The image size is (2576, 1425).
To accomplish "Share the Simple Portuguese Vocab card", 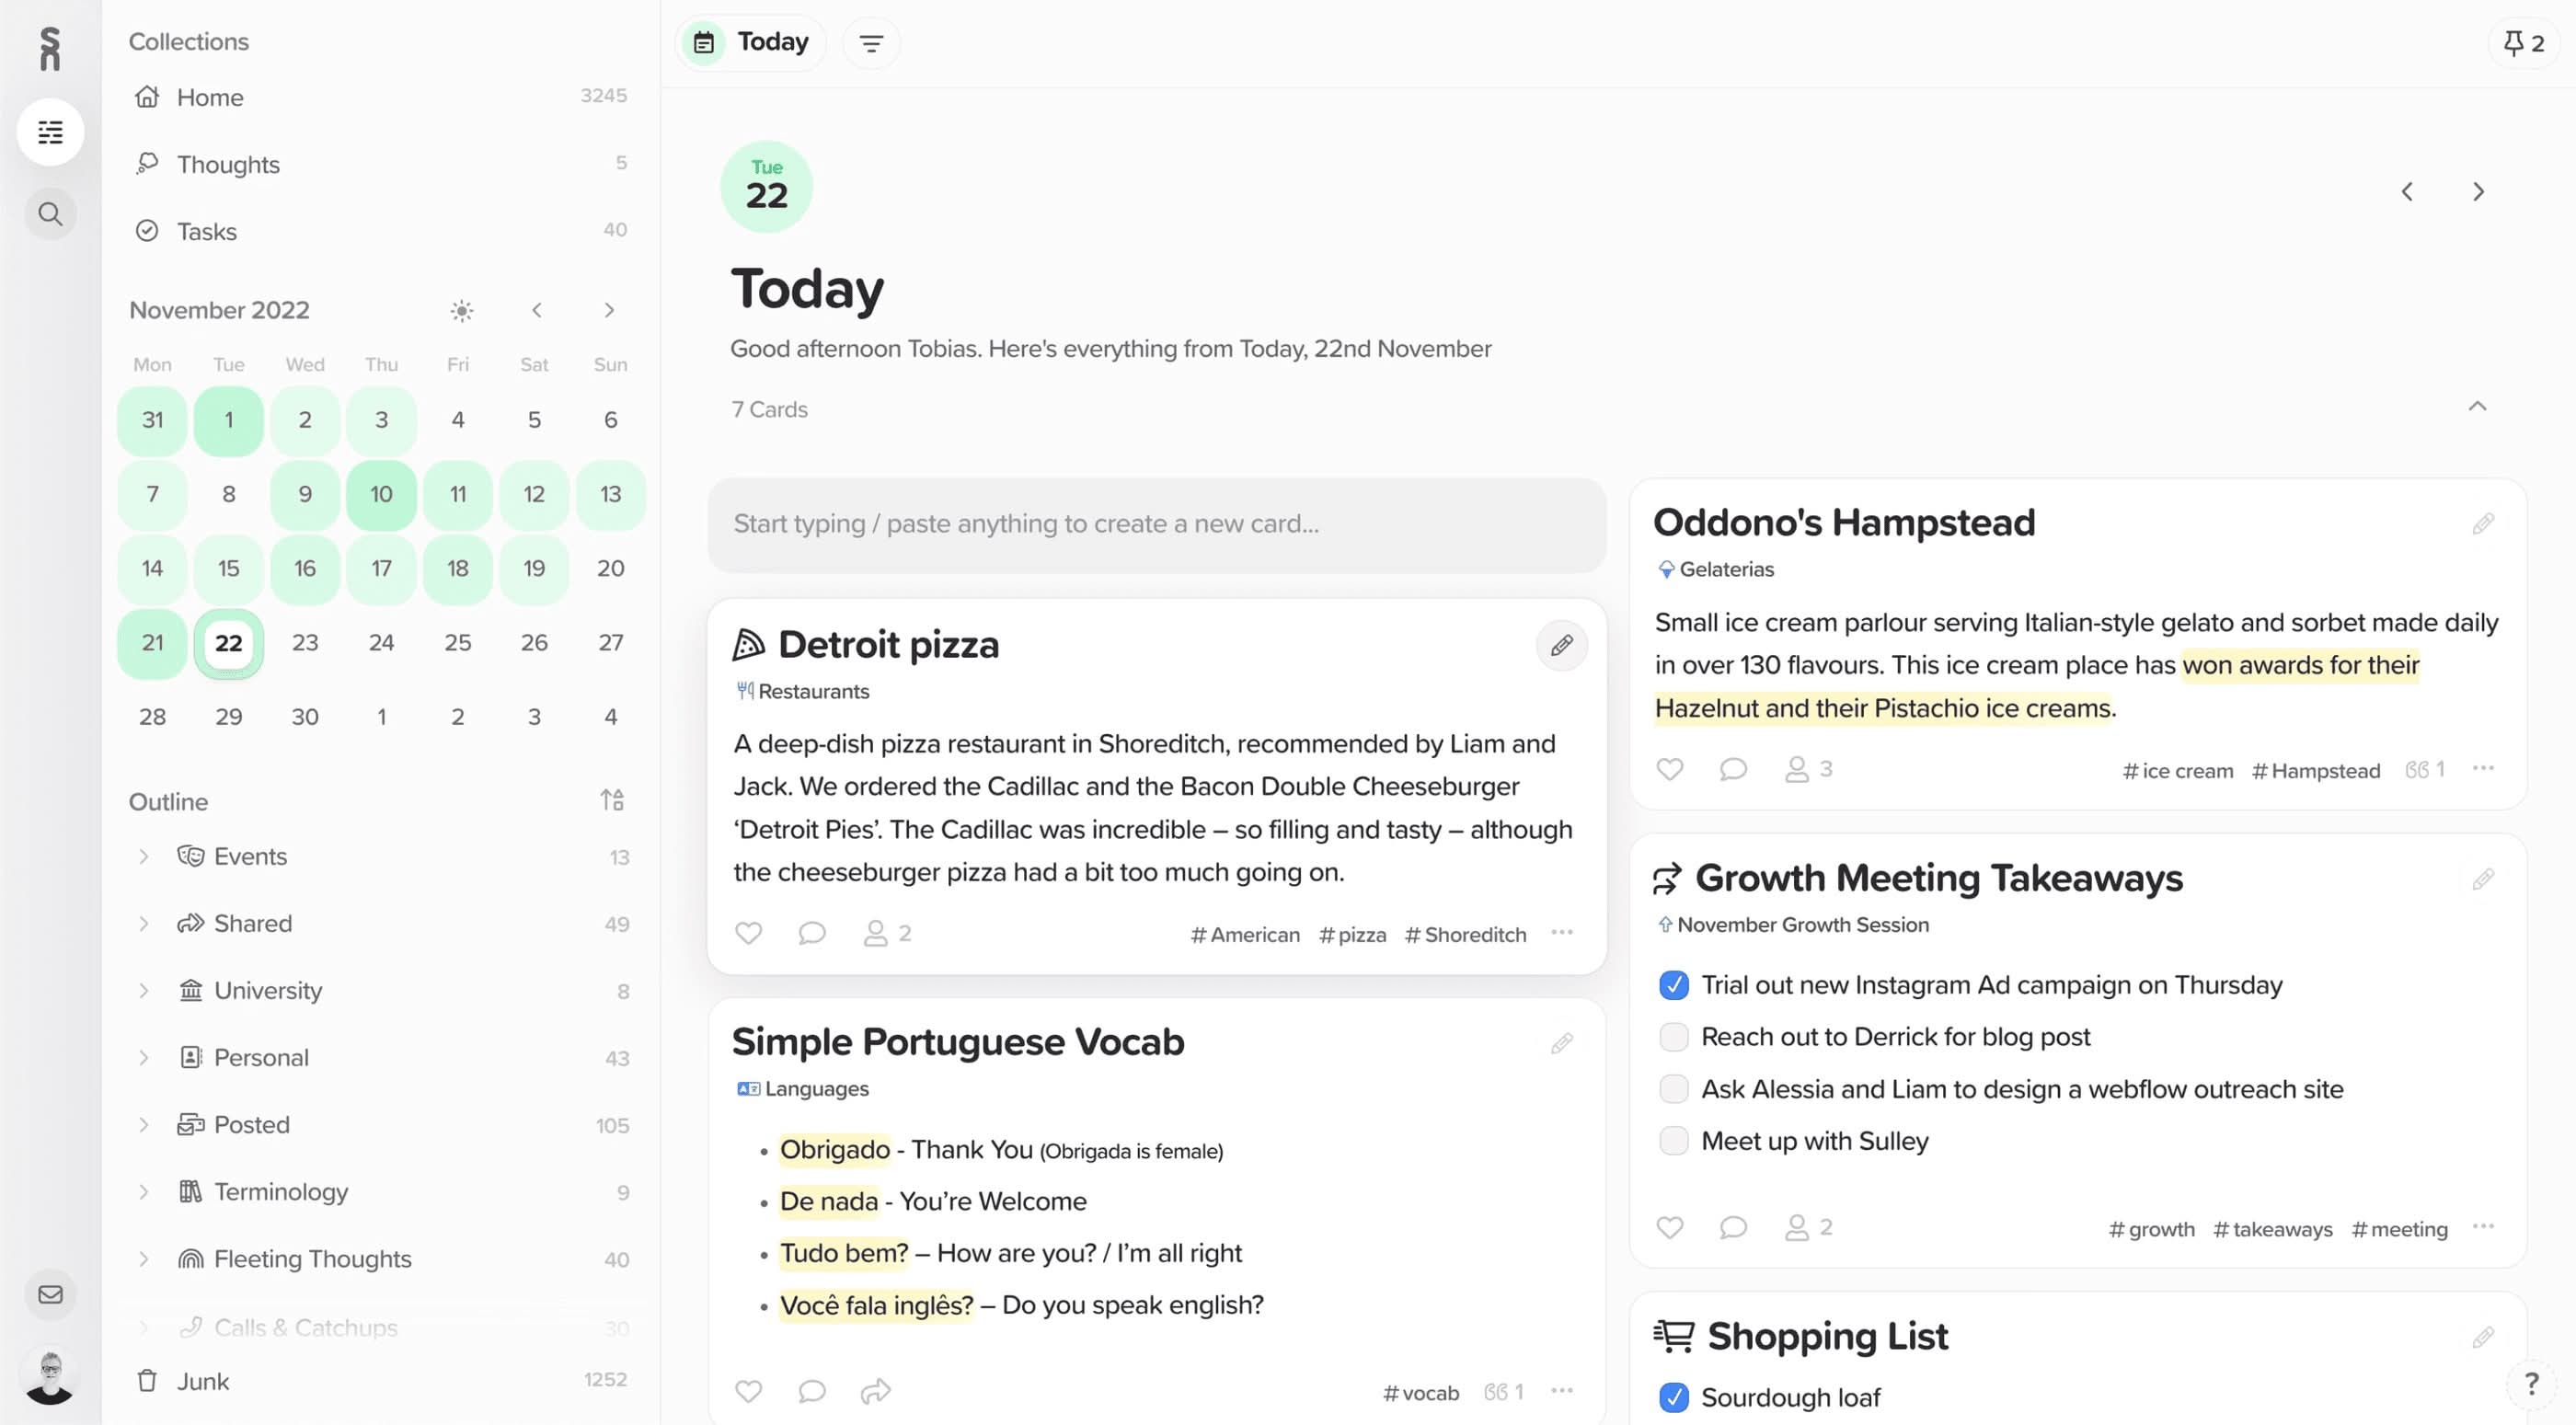I will [x=875, y=1391].
